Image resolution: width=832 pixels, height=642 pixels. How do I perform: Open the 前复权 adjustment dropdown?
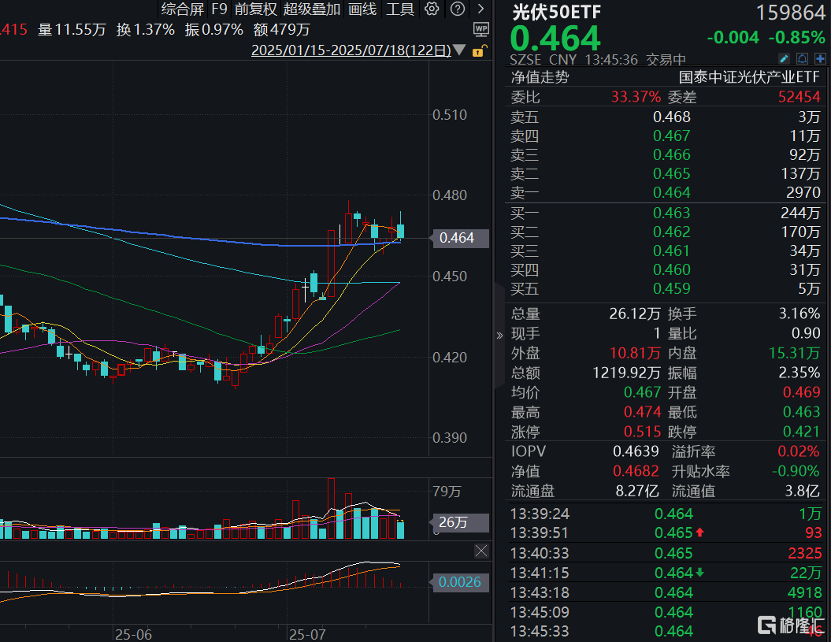(x=256, y=9)
